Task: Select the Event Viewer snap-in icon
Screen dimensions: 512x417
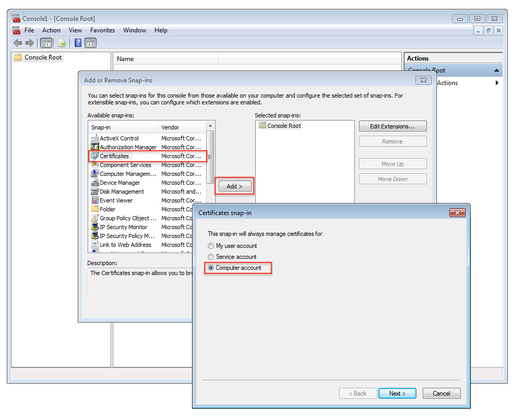Action: click(x=95, y=200)
